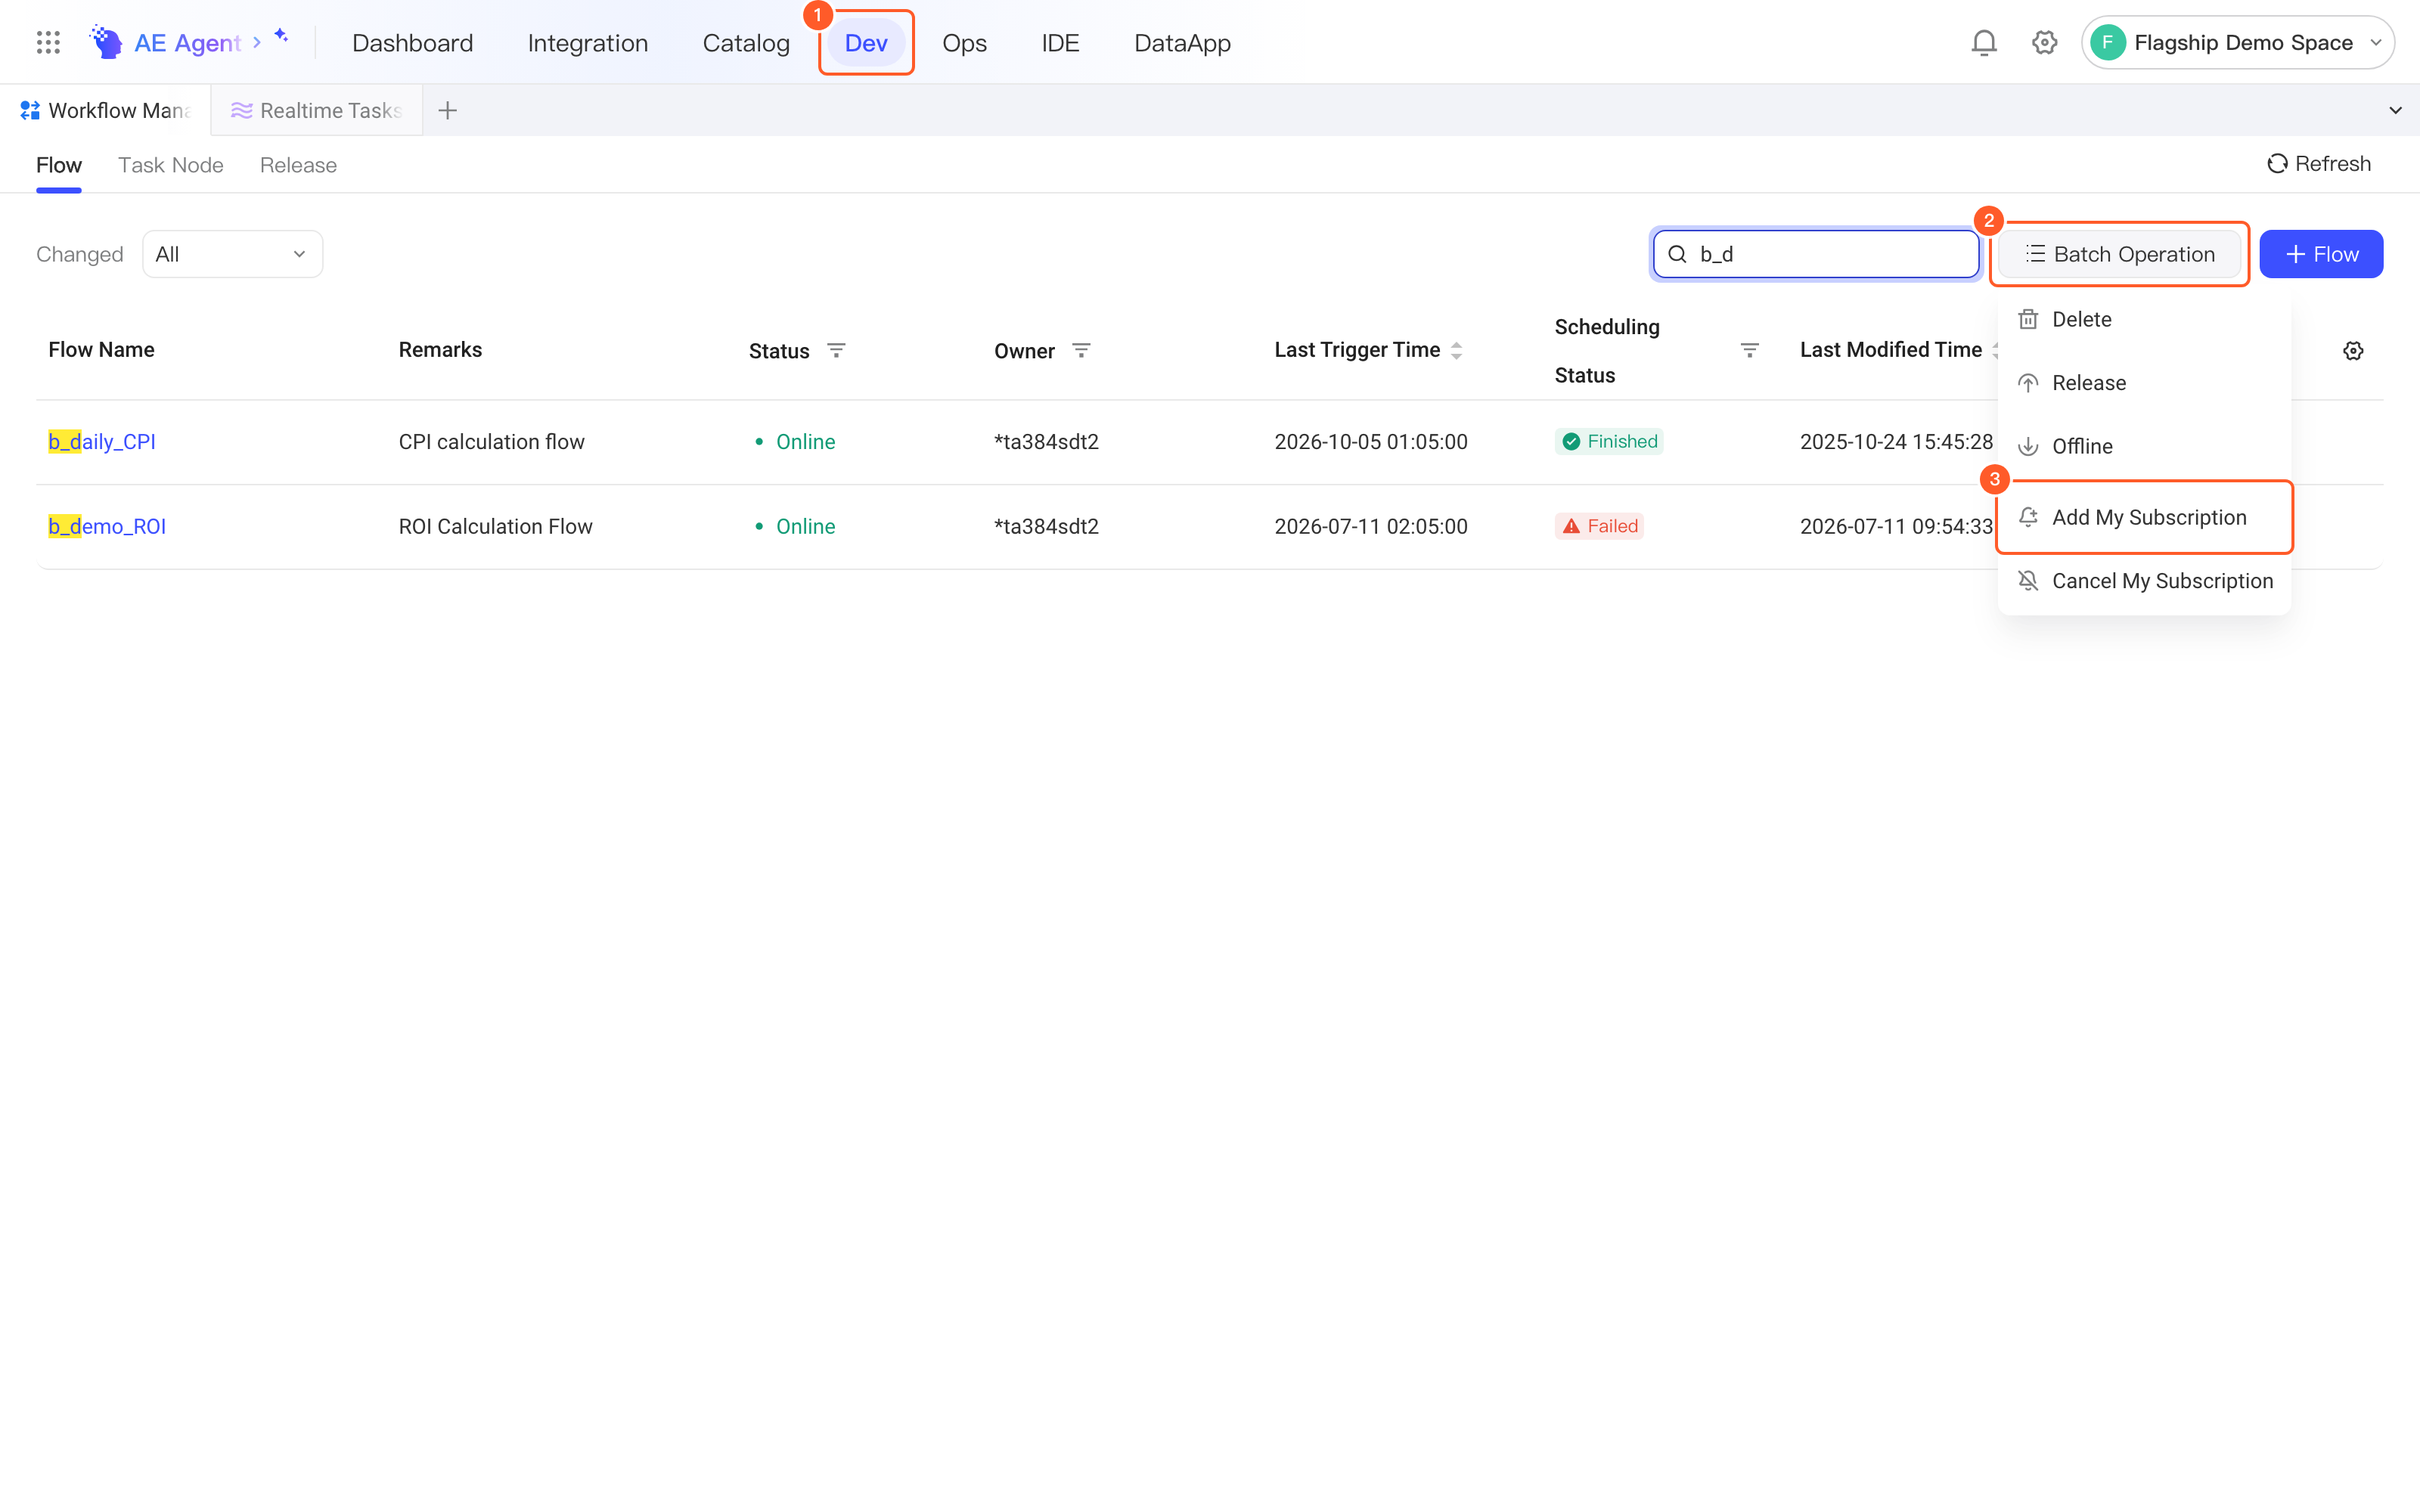Screen dimensions: 2420x1512
Task: Choose Delete from batch menu
Action: 2144,320
